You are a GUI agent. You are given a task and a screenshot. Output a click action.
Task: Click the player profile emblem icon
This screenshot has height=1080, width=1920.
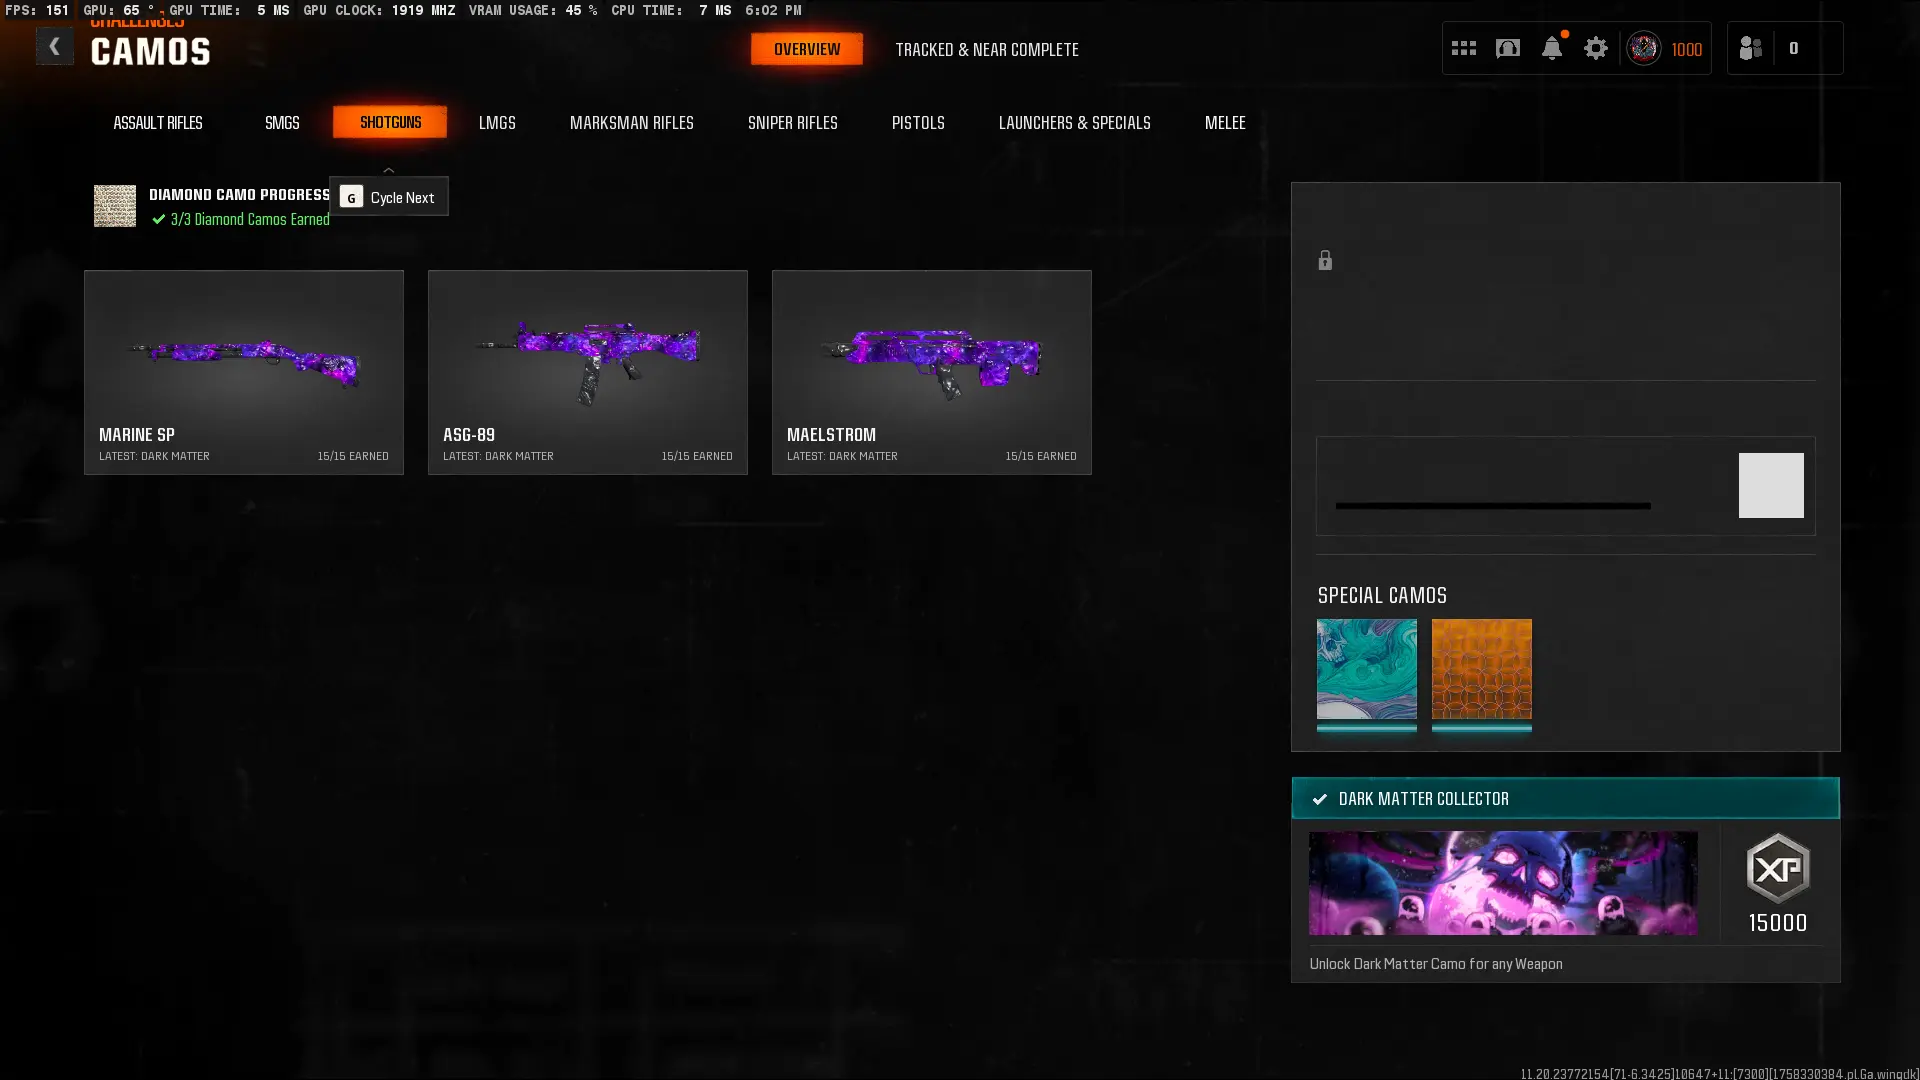tap(1643, 48)
